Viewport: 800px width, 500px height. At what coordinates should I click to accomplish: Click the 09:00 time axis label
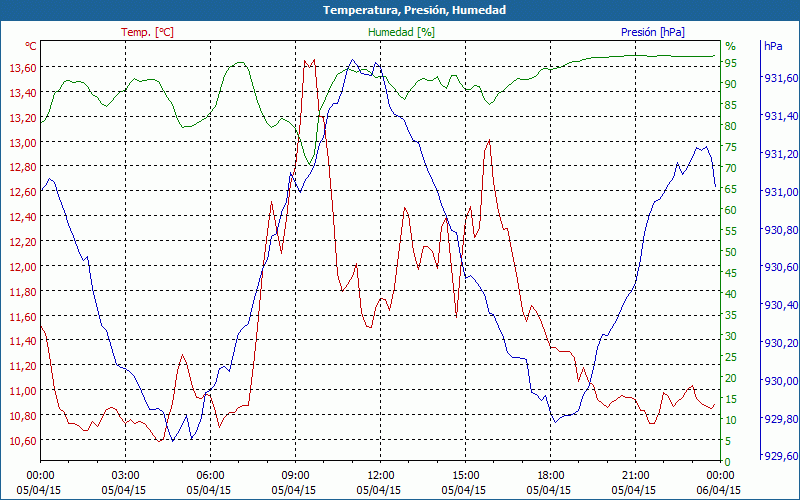click(295, 476)
